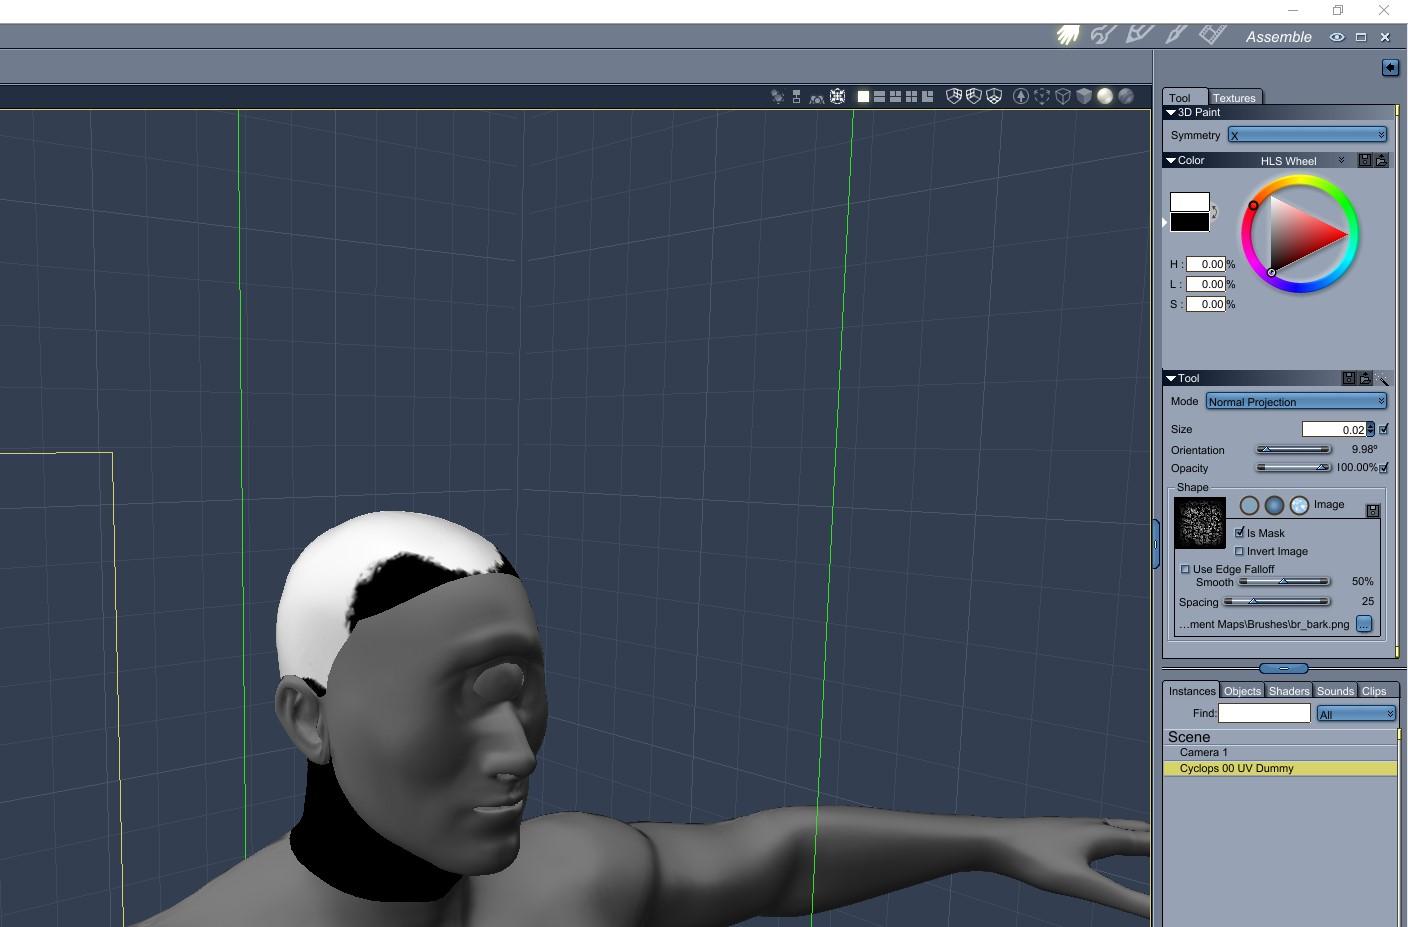Open the Texture room brush icon
Viewport: 1408px width, 927px height.
click(1176, 36)
